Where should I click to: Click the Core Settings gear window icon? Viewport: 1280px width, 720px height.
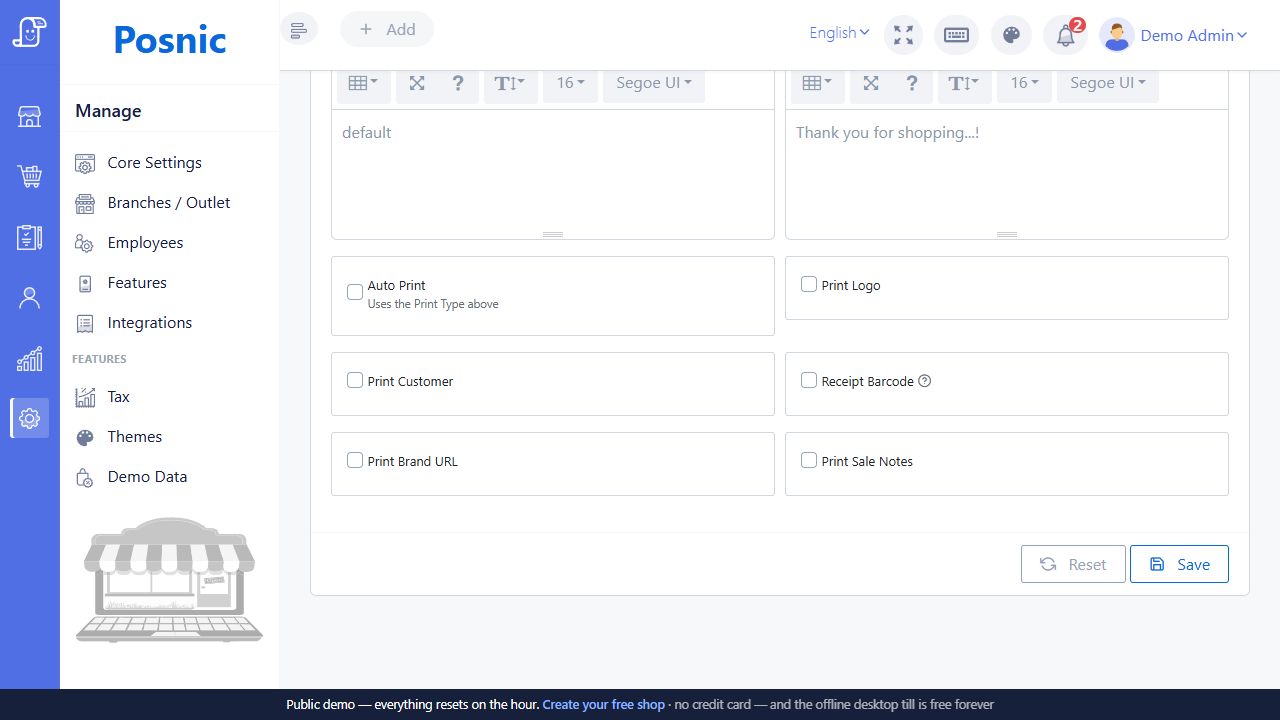click(x=86, y=163)
